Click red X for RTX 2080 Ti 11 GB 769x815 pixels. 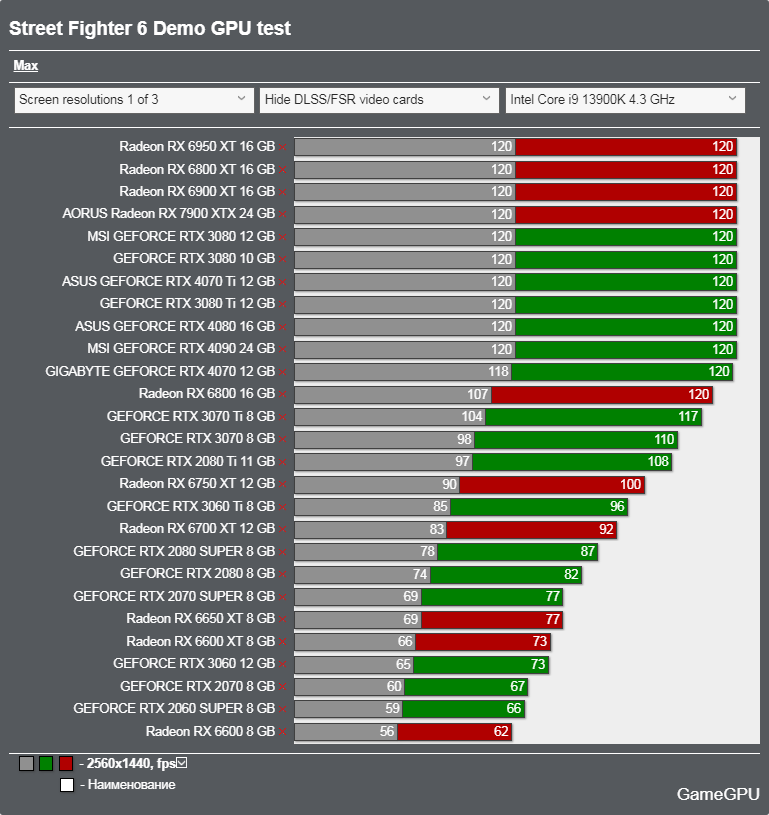coord(282,462)
